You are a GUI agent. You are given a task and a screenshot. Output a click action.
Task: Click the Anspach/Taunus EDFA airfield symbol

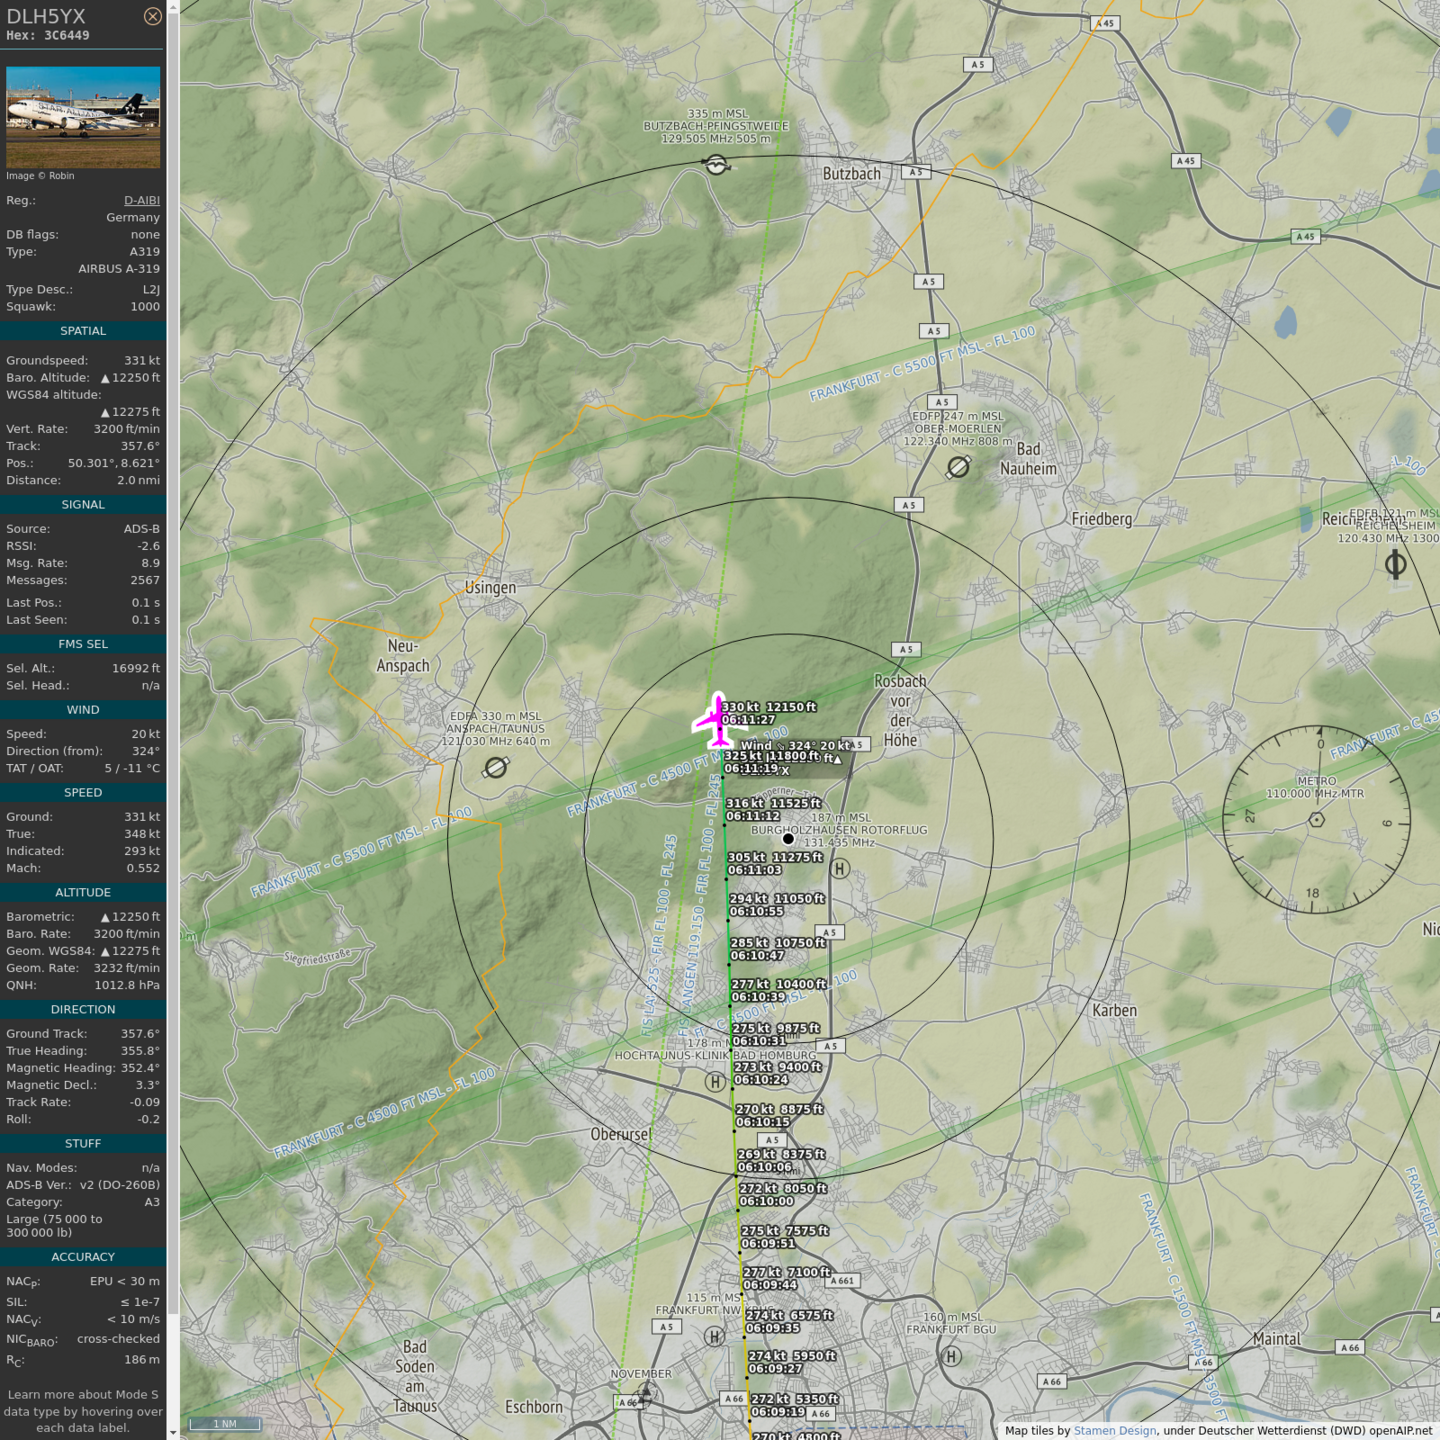(496, 767)
